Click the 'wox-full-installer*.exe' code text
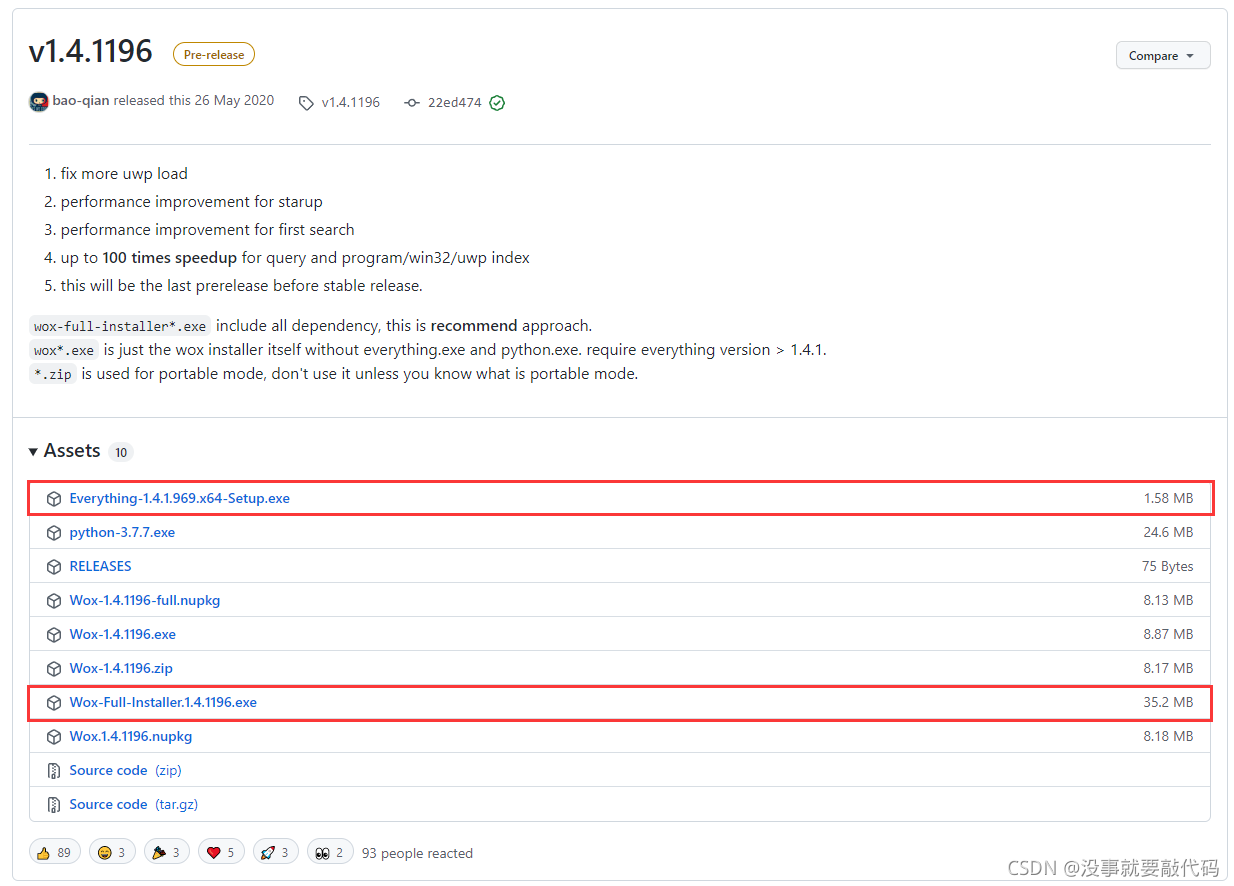This screenshot has width=1234, height=886. (x=120, y=326)
